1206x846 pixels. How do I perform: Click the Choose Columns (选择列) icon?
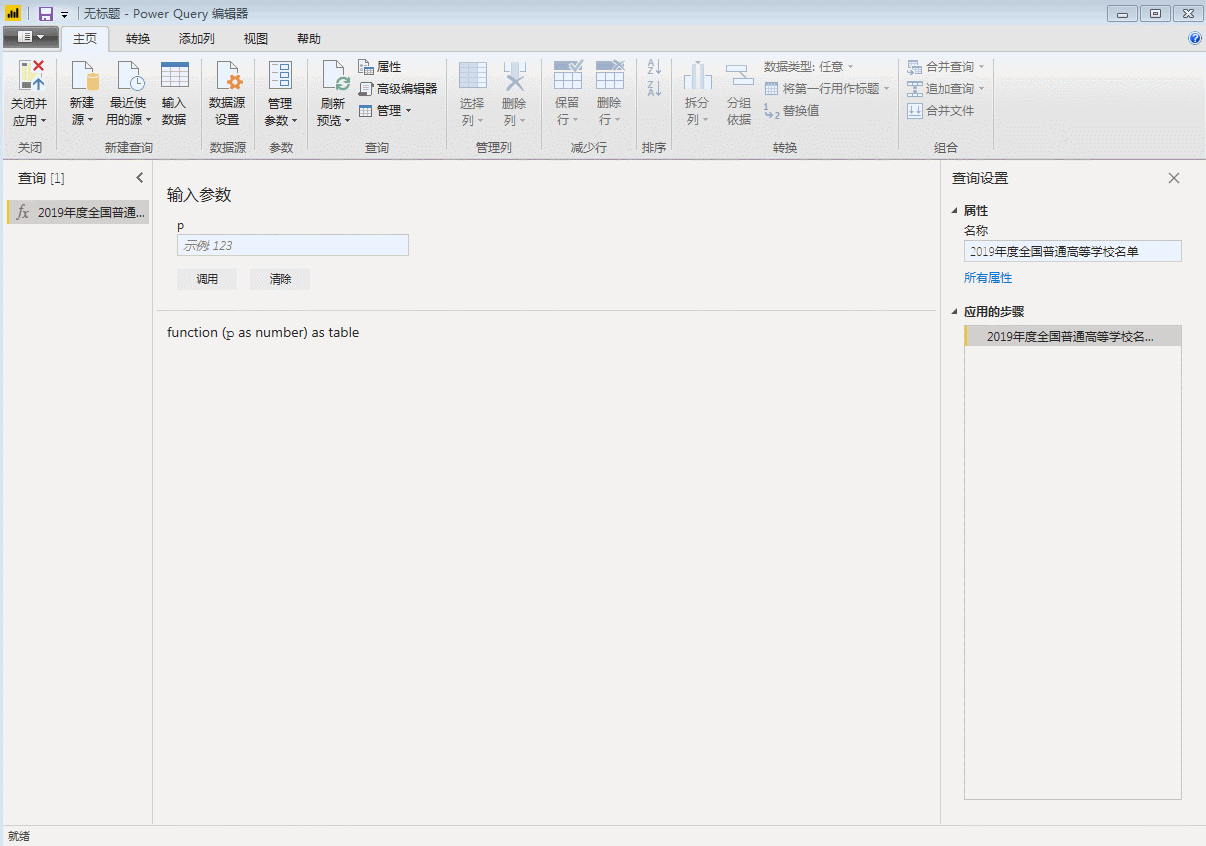click(473, 77)
